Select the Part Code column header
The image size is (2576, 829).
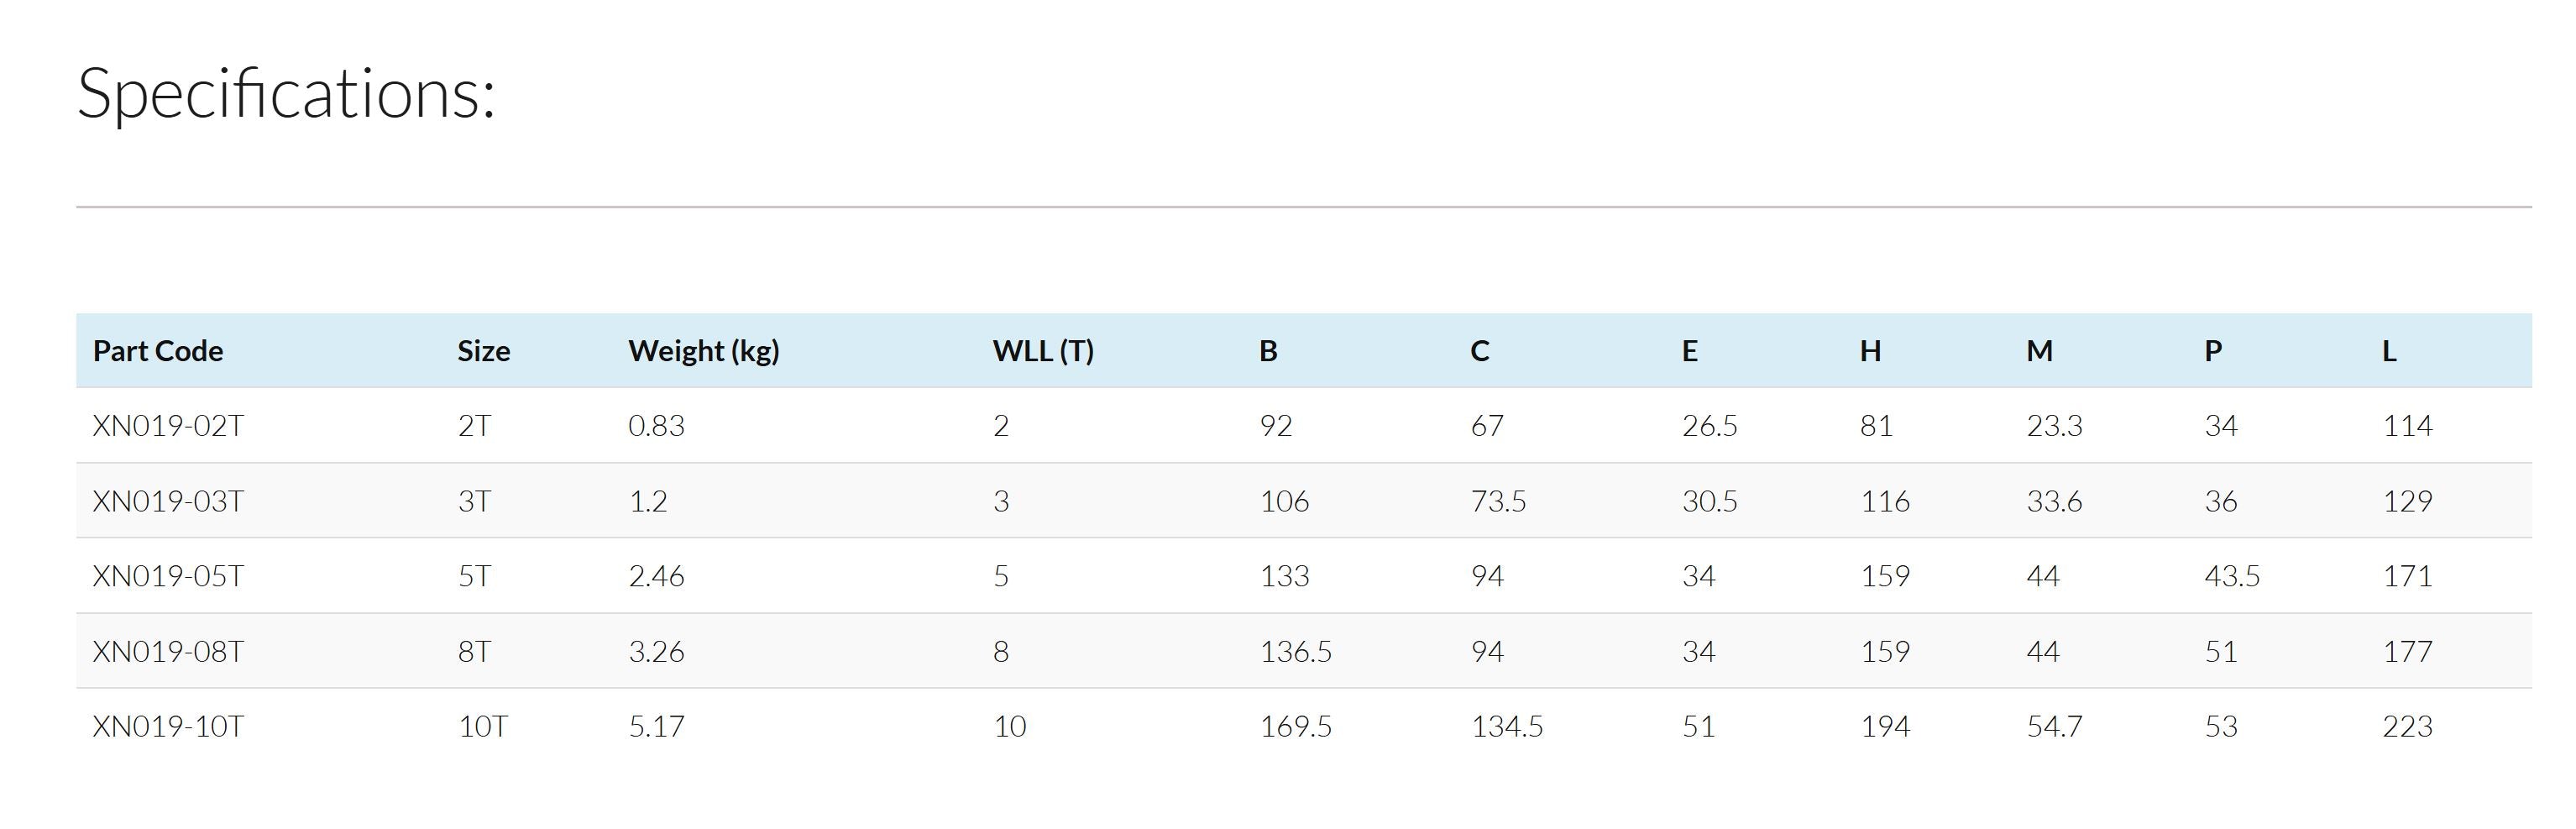tap(158, 351)
